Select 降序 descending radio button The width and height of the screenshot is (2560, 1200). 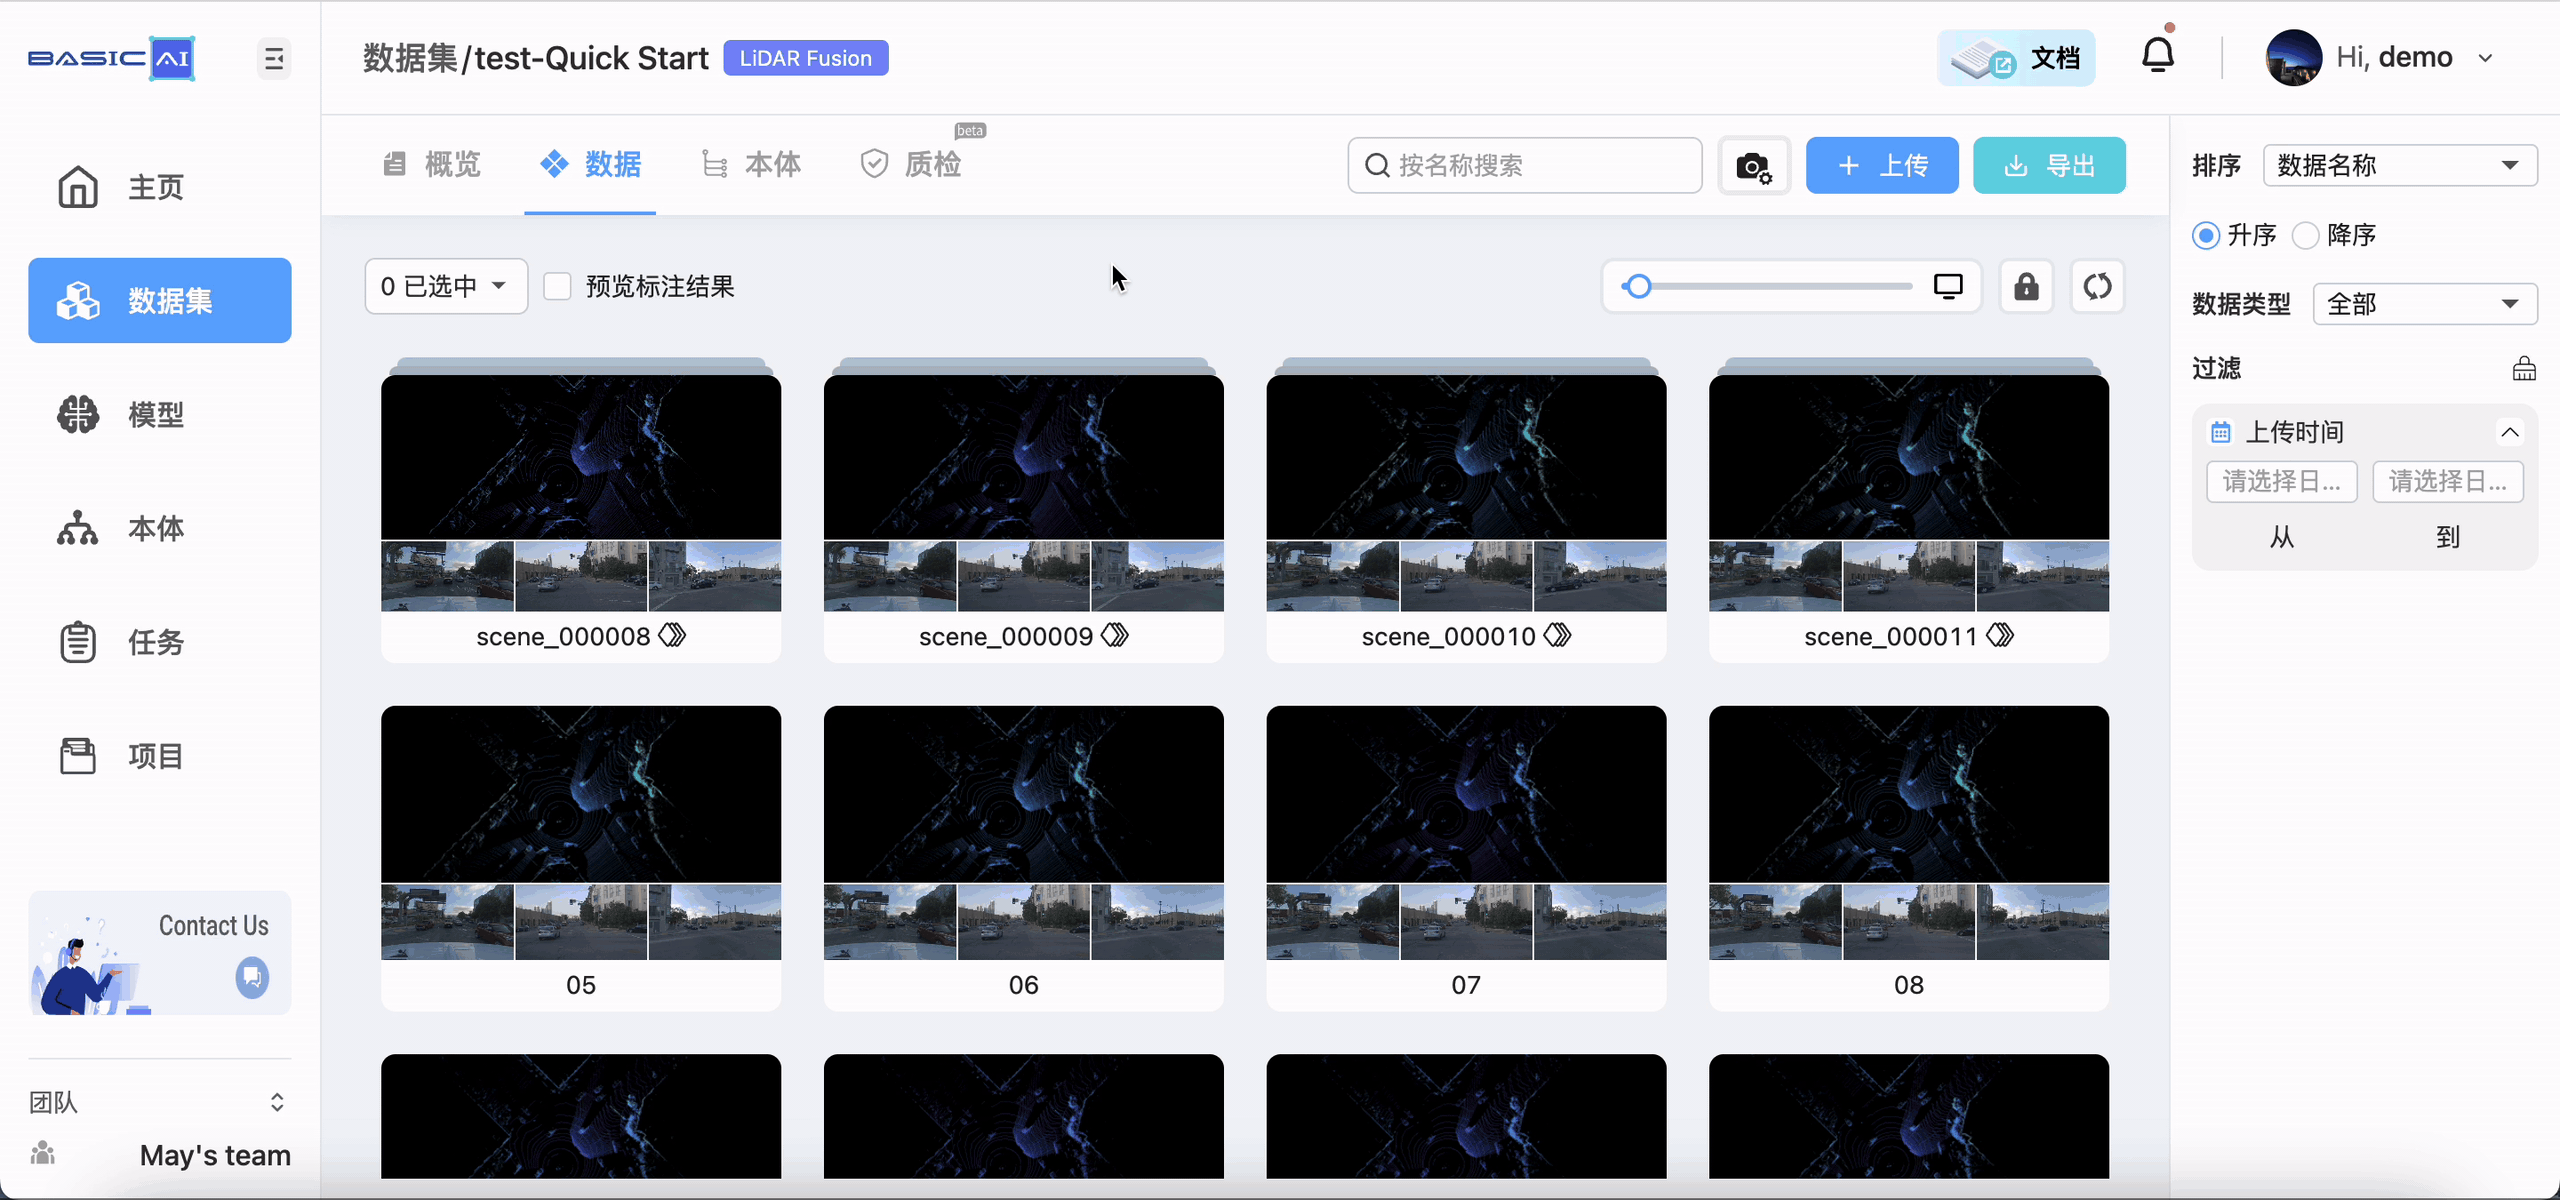[2305, 235]
